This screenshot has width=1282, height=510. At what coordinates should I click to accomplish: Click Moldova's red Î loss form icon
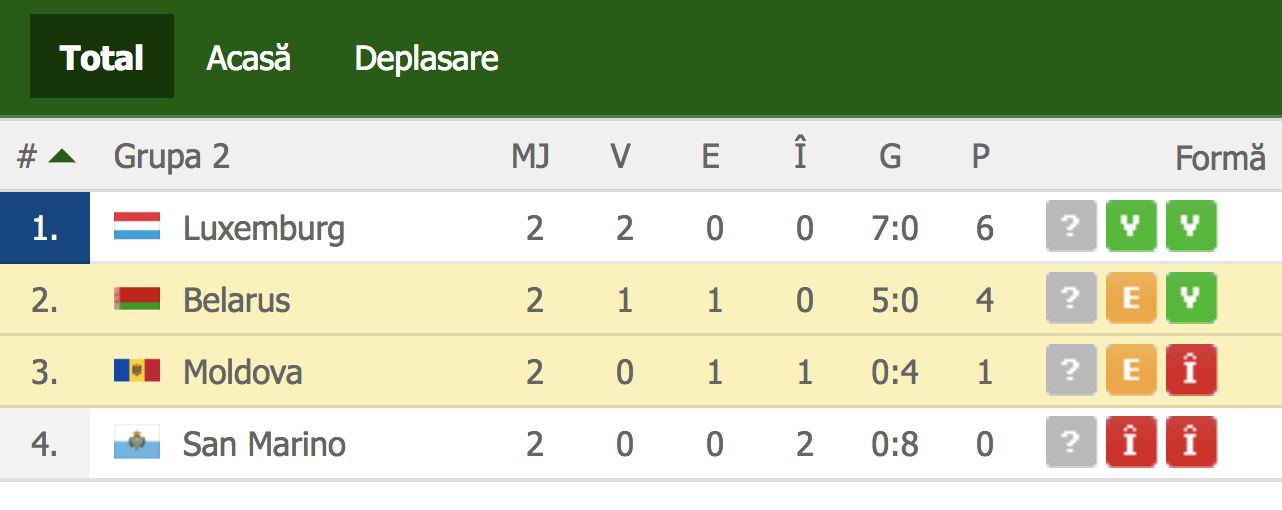point(1191,370)
